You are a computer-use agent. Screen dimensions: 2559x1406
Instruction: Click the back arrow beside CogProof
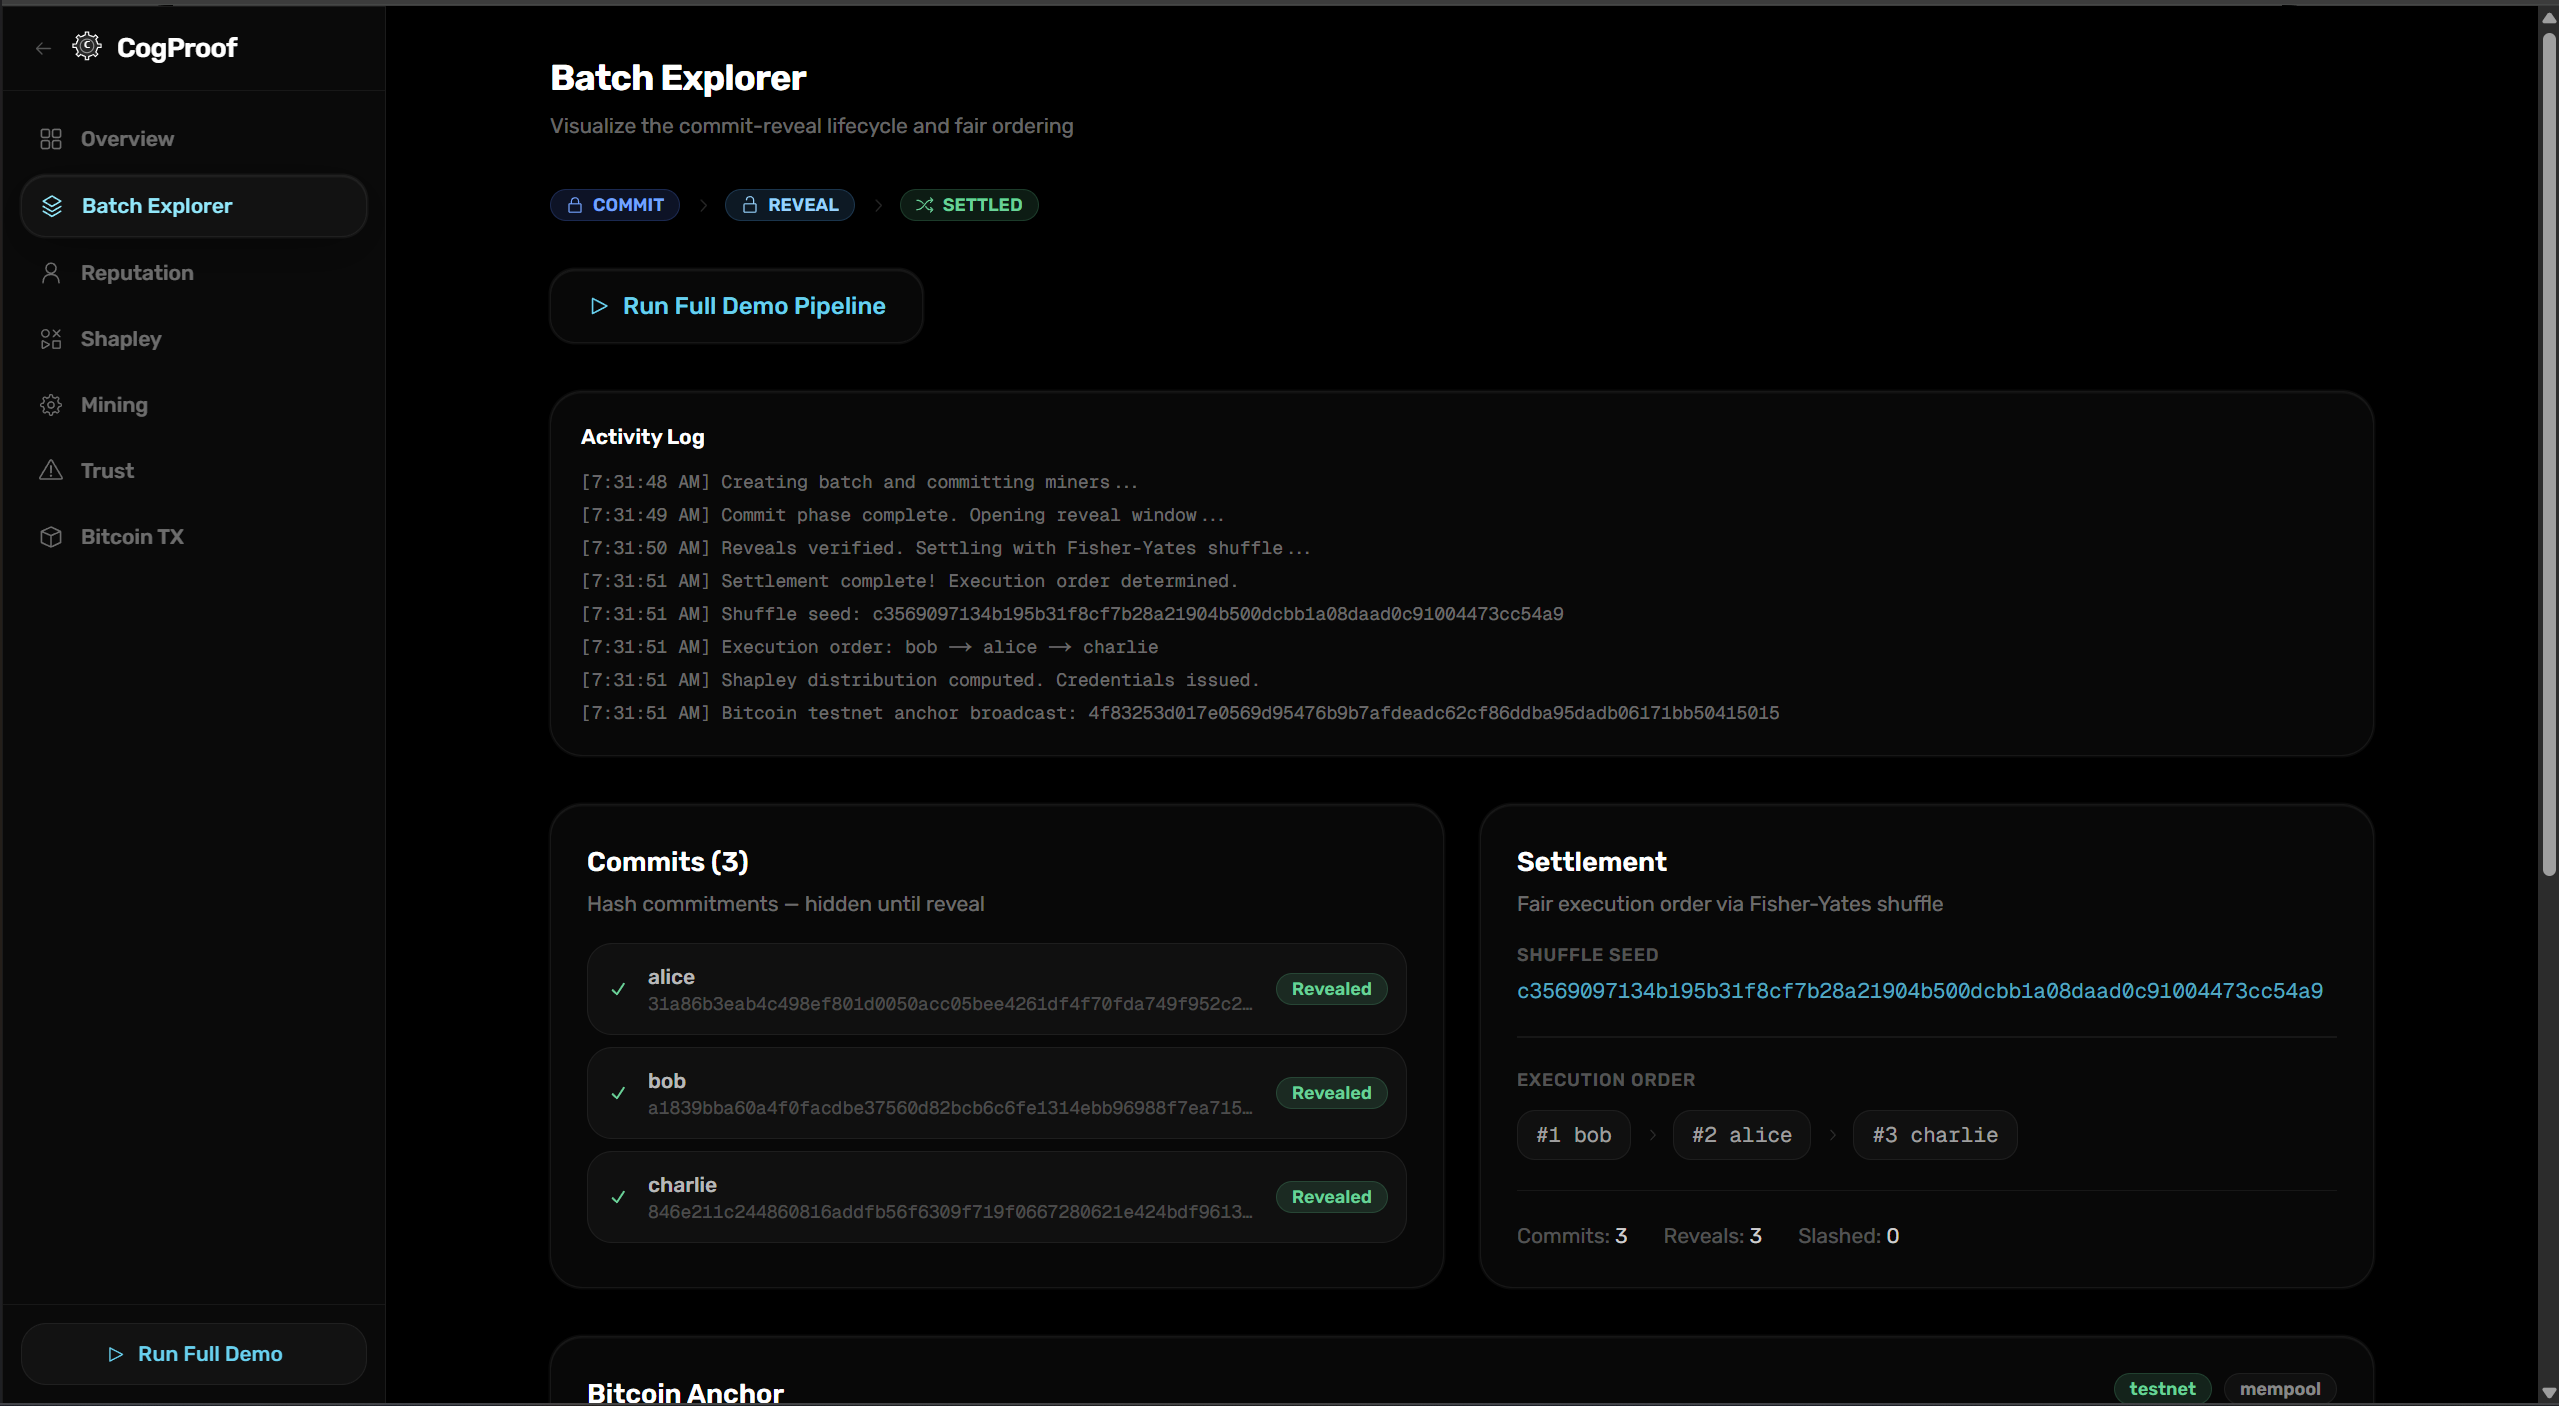[43, 48]
